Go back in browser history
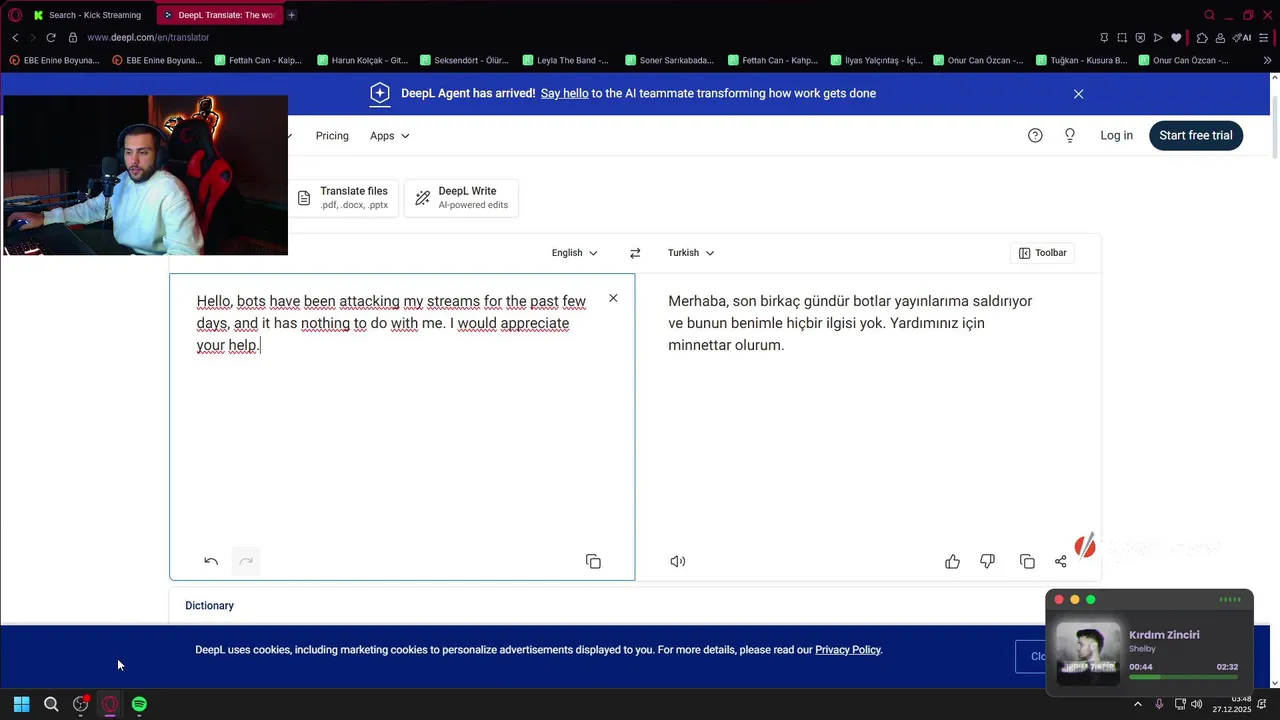The image size is (1280, 720). coord(15,37)
